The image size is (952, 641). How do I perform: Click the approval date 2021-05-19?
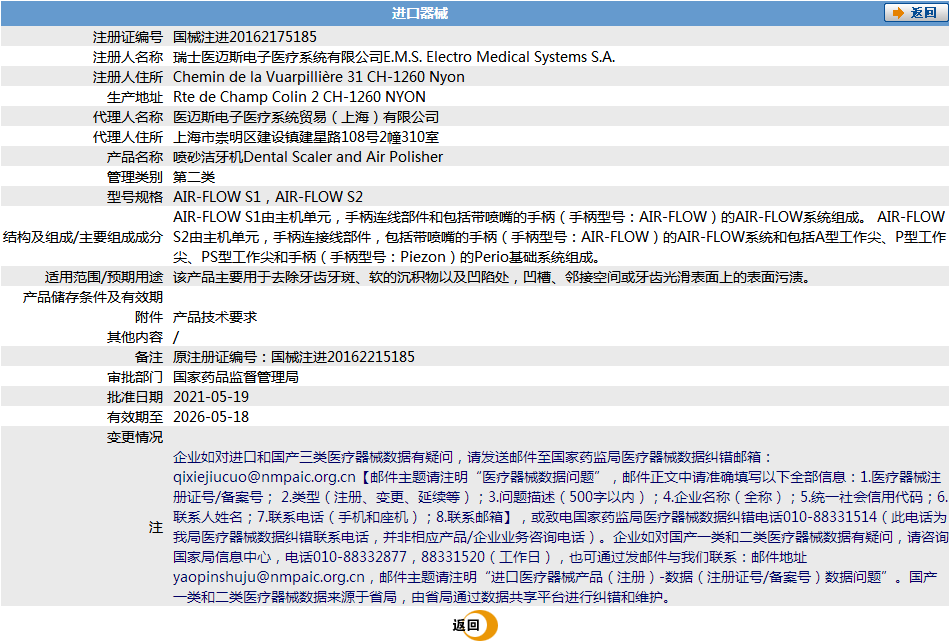click(211, 397)
